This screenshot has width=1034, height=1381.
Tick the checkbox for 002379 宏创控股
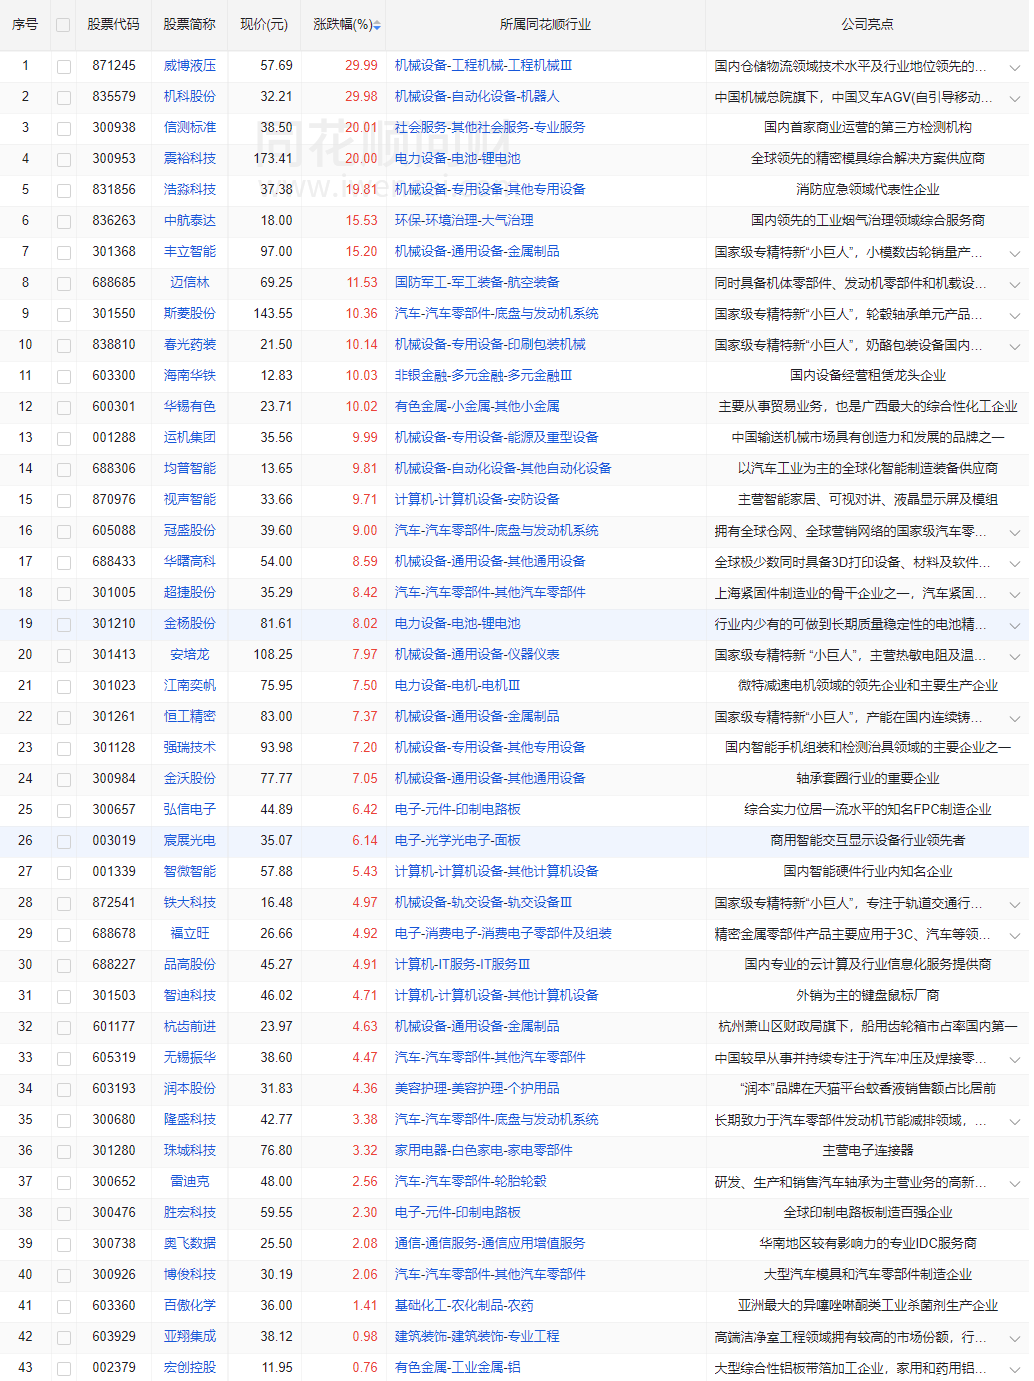coord(64,1369)
